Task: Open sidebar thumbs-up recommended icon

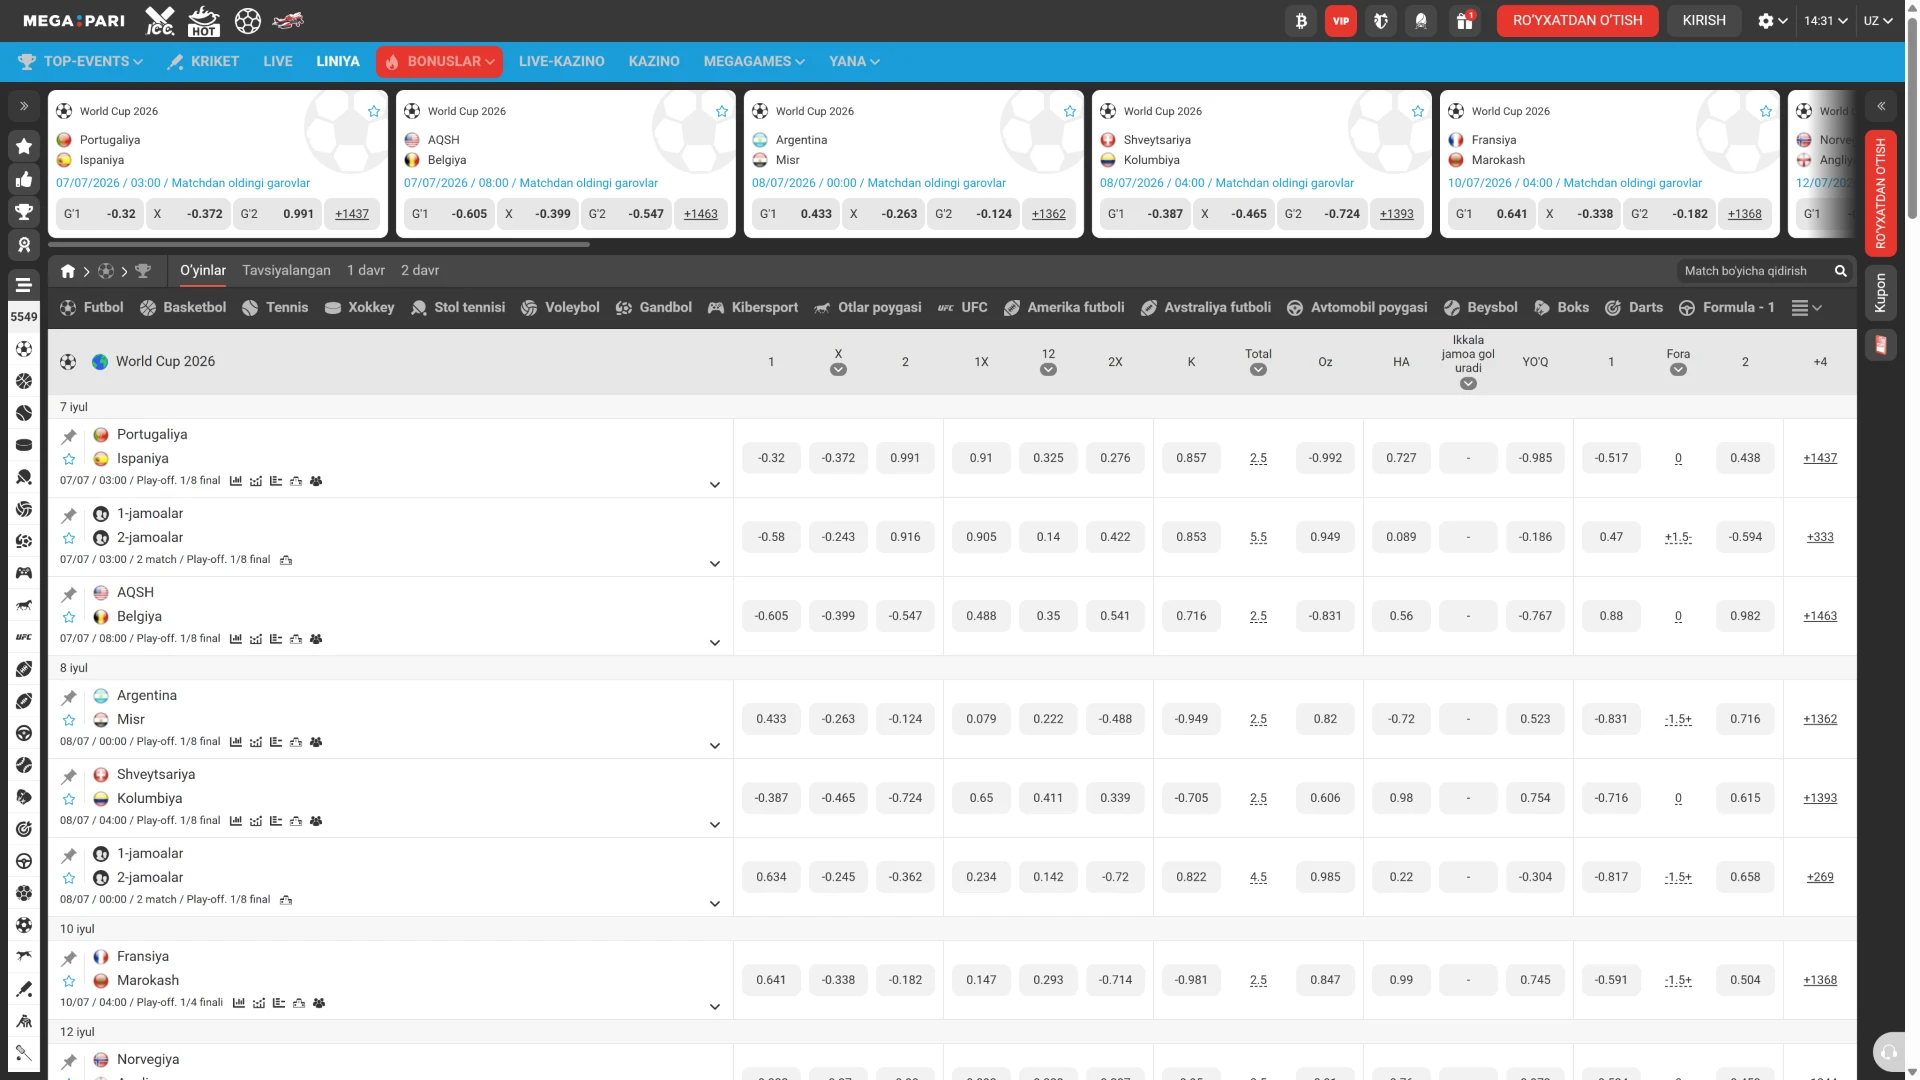Action: point(24,179)
